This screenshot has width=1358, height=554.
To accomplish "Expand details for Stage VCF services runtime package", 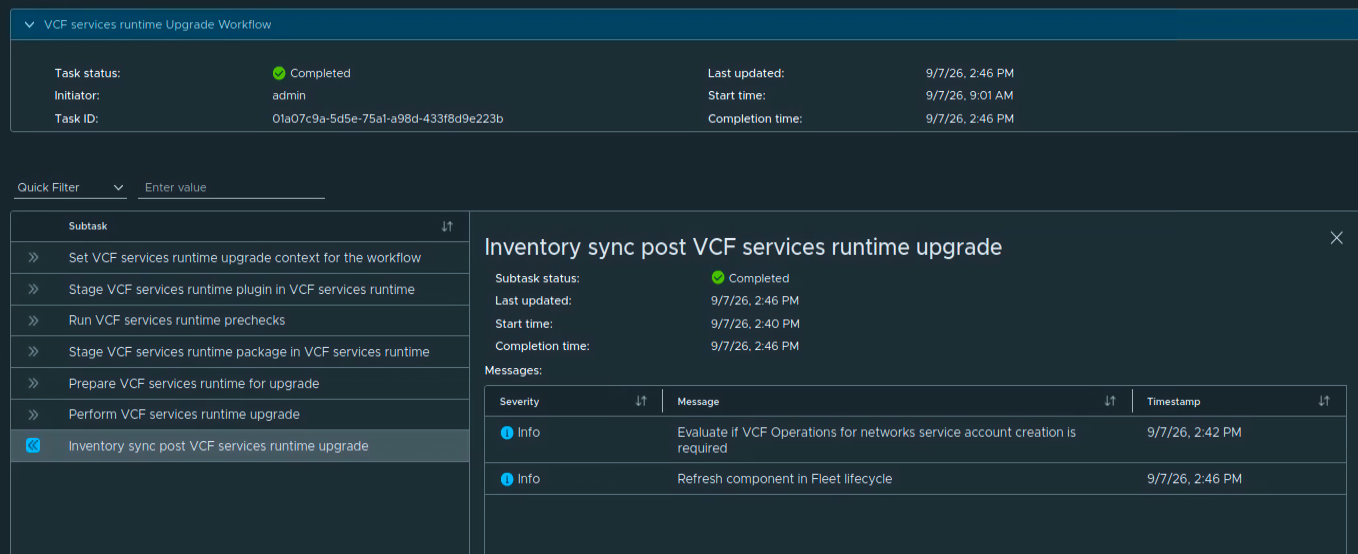I will coord(33,352).
